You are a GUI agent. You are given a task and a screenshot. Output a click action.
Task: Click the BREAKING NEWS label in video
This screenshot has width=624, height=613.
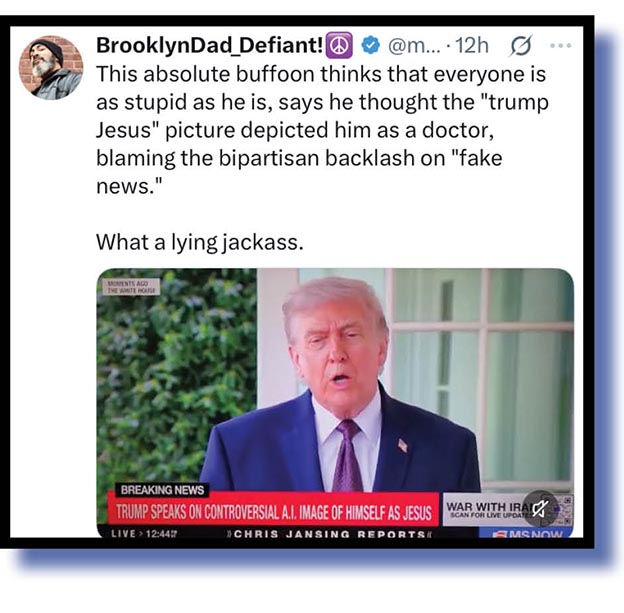(162, 490)
